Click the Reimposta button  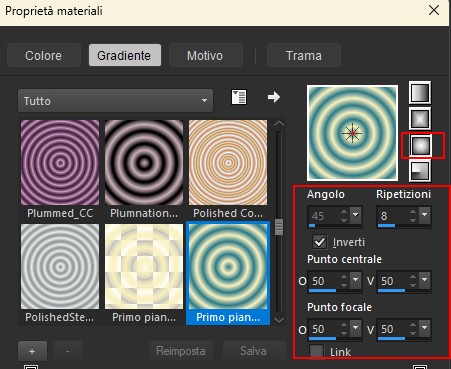(x=181, y=351)
